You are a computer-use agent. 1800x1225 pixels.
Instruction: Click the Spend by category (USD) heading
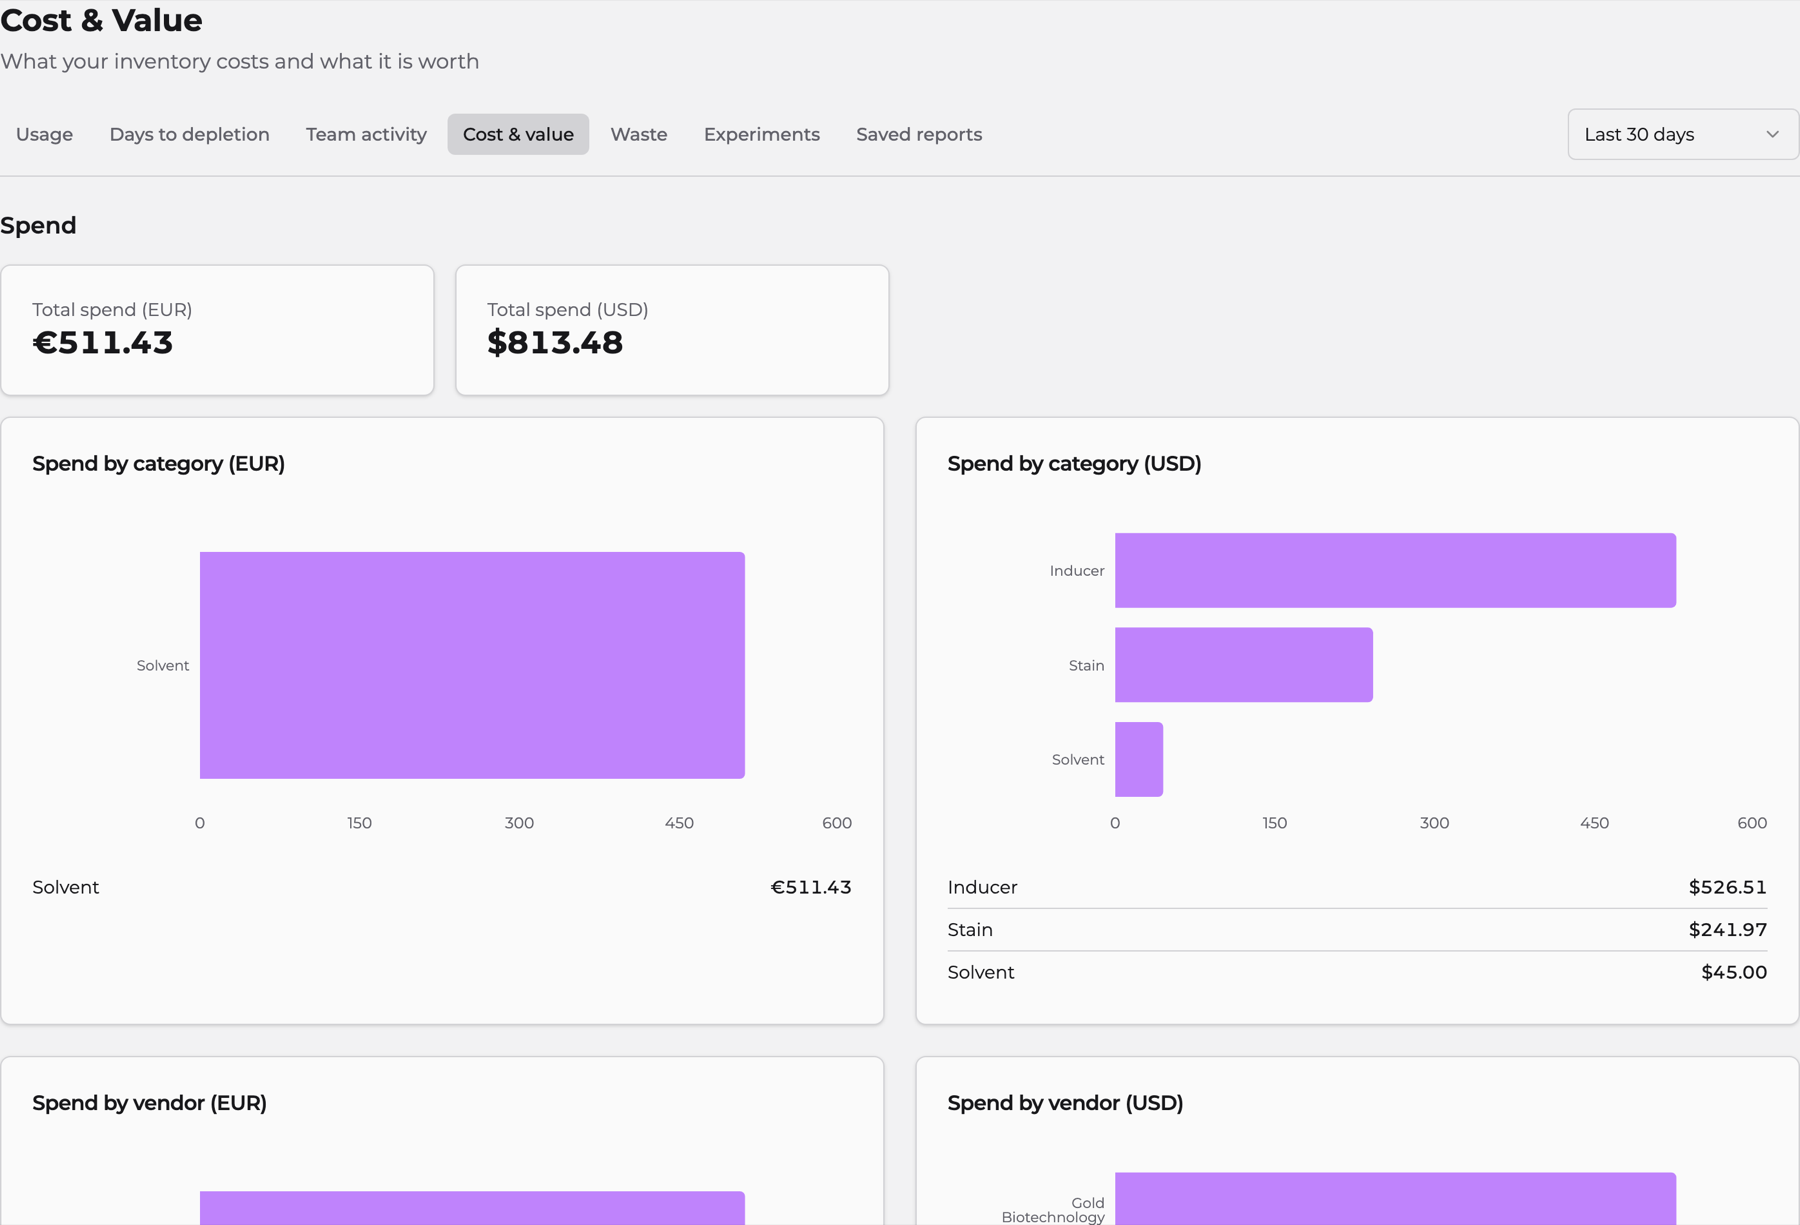[1074, 464]
